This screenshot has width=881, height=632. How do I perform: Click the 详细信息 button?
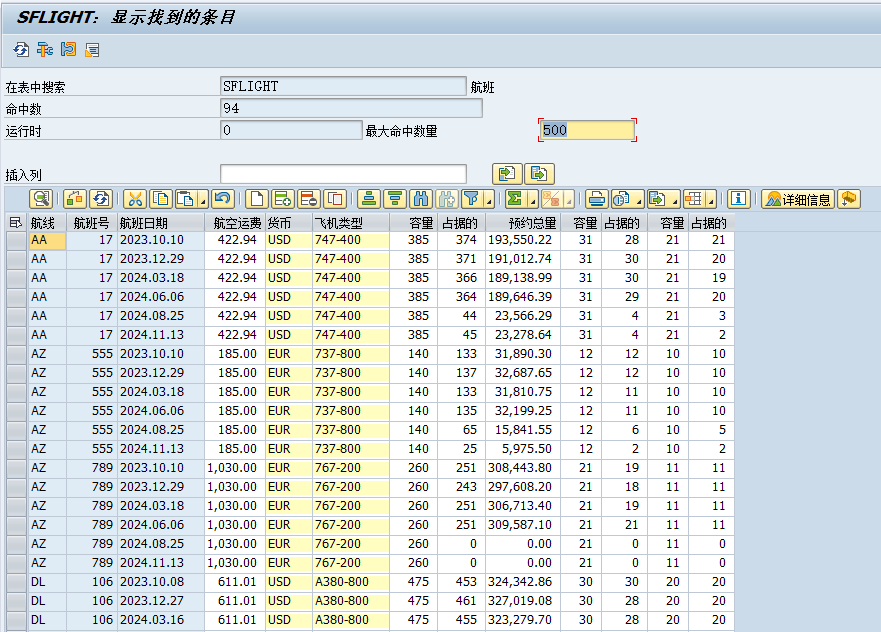(x=797, y=199)
